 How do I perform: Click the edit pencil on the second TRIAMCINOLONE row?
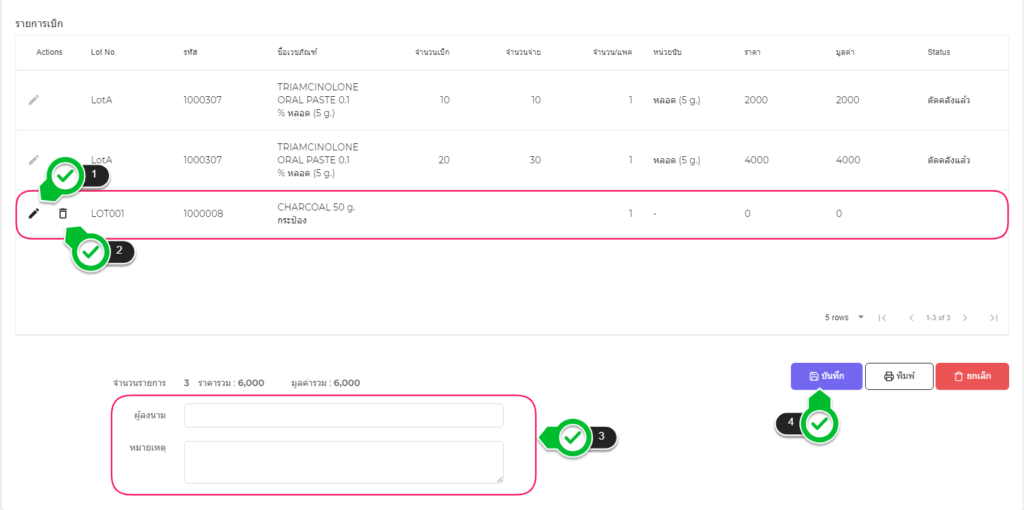click(34, 160)
